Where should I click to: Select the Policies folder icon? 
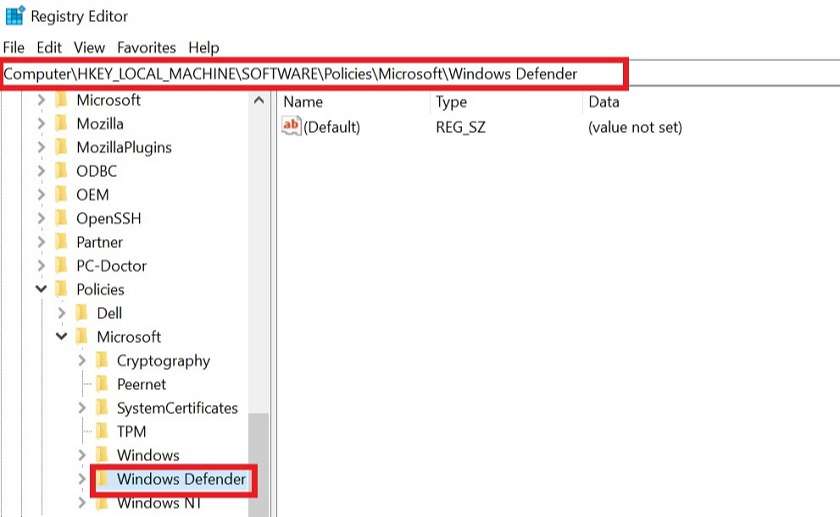coord(62,289)
